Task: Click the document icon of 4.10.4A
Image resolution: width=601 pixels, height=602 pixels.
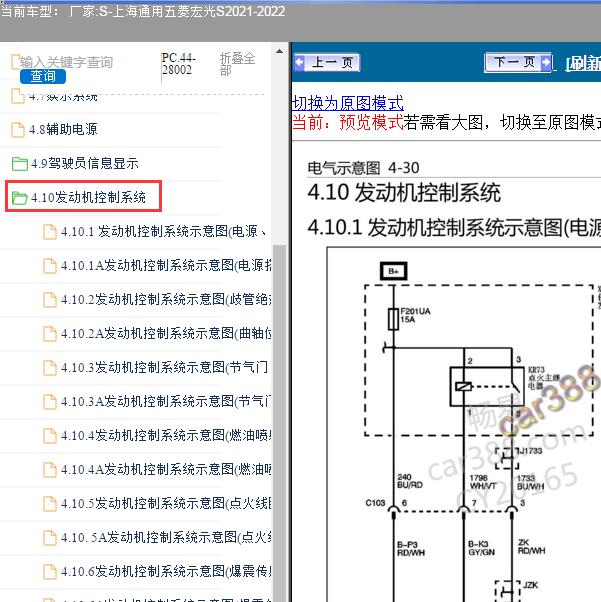Action: pos(50,470)
